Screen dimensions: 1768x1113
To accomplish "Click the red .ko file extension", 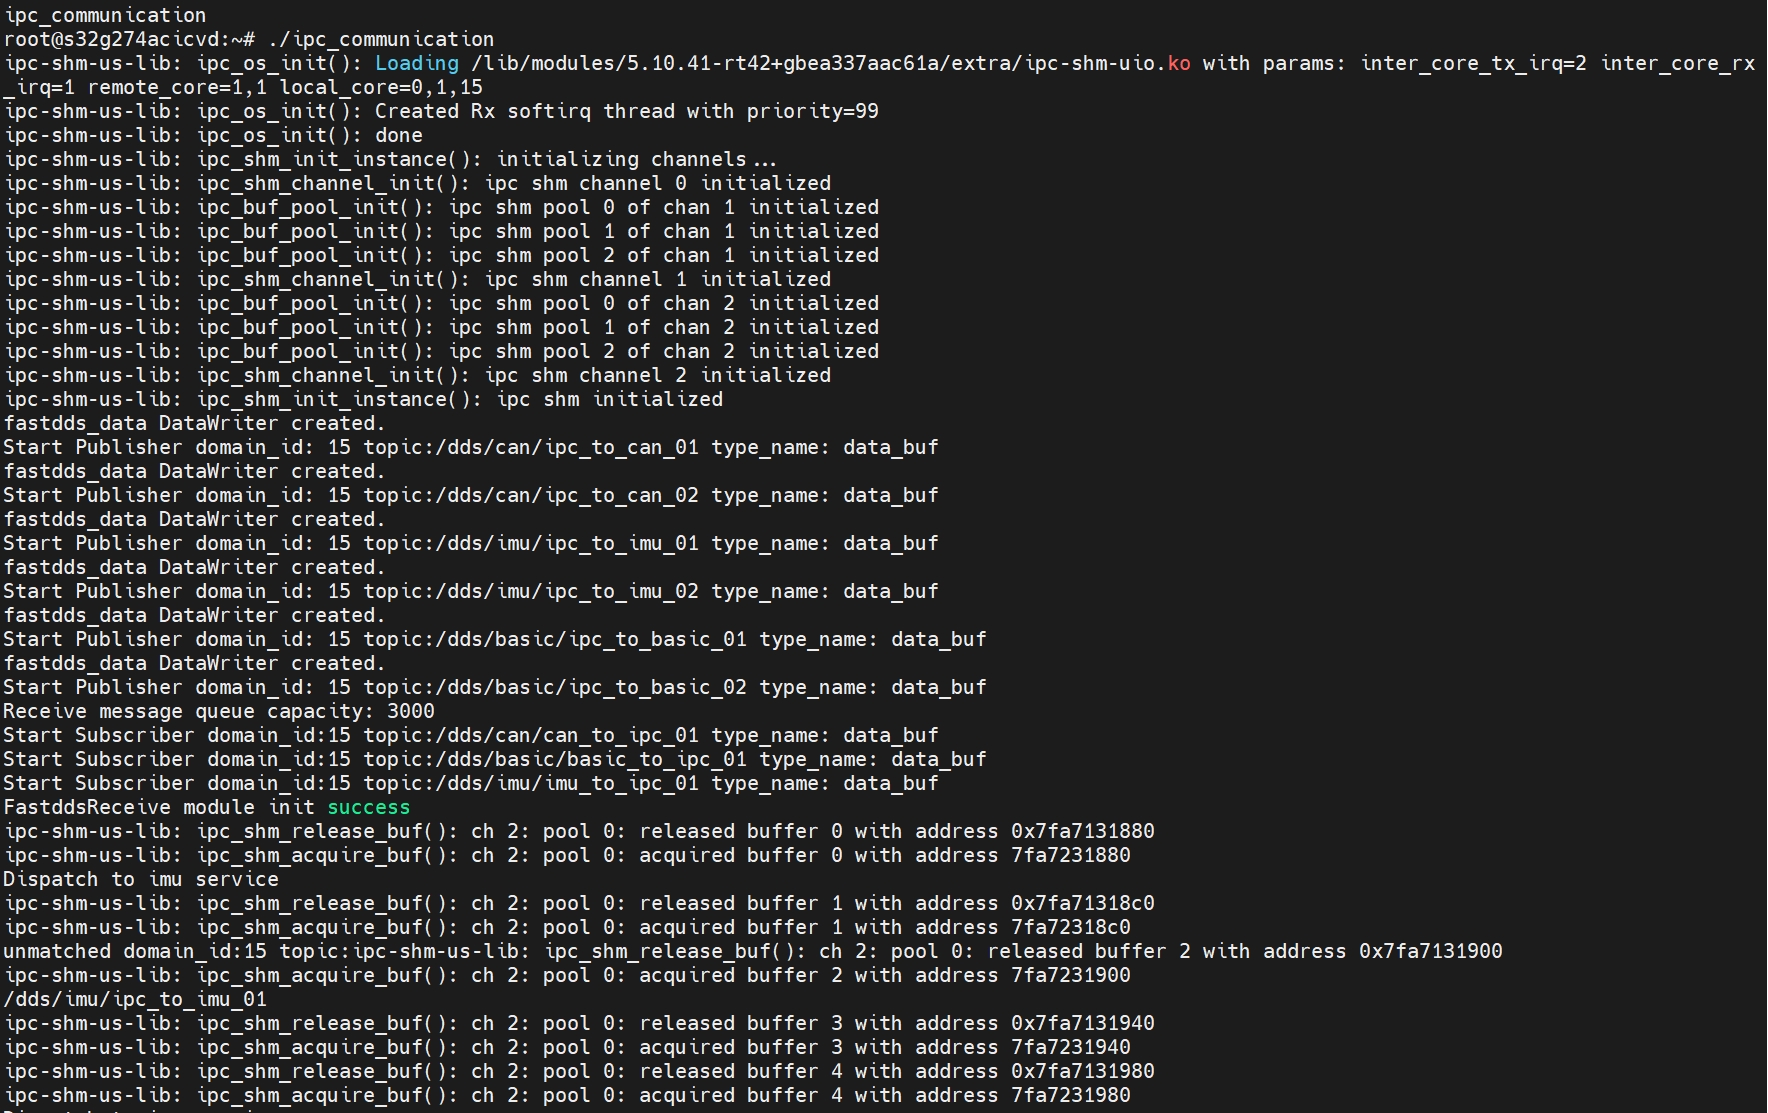I will click(1178, 64).
